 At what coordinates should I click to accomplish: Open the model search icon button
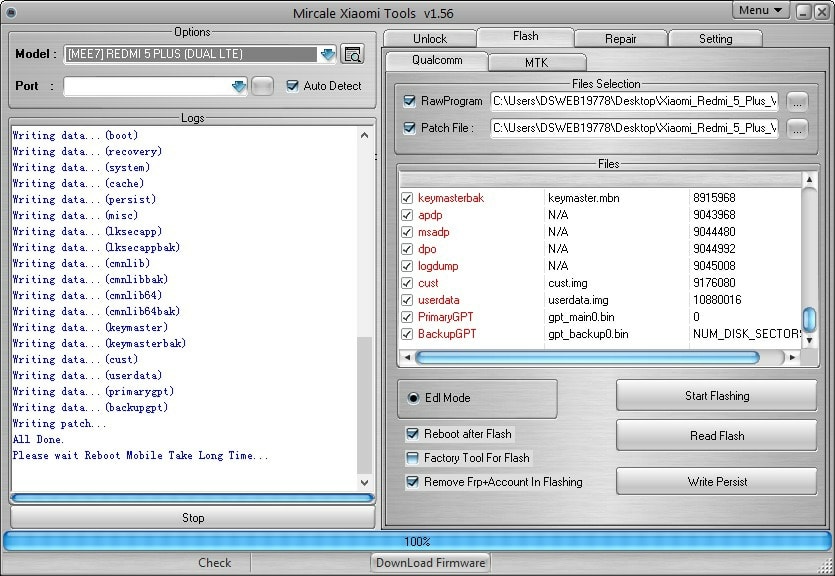click(x=352, y=54)
